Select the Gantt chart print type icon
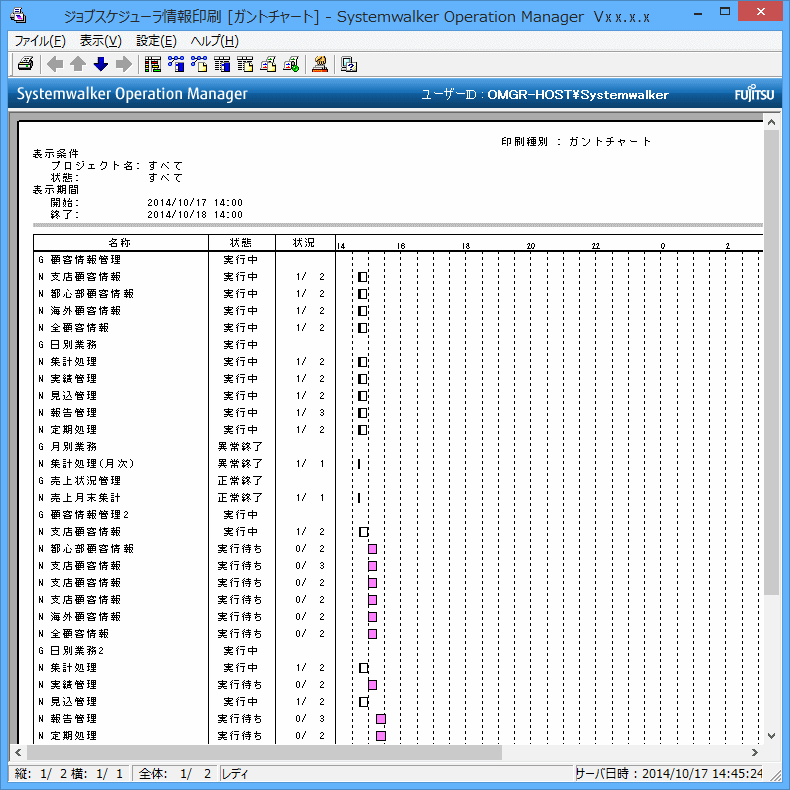Image resolution: width=790 pixels, height=790 pixels. coord(153,64)
